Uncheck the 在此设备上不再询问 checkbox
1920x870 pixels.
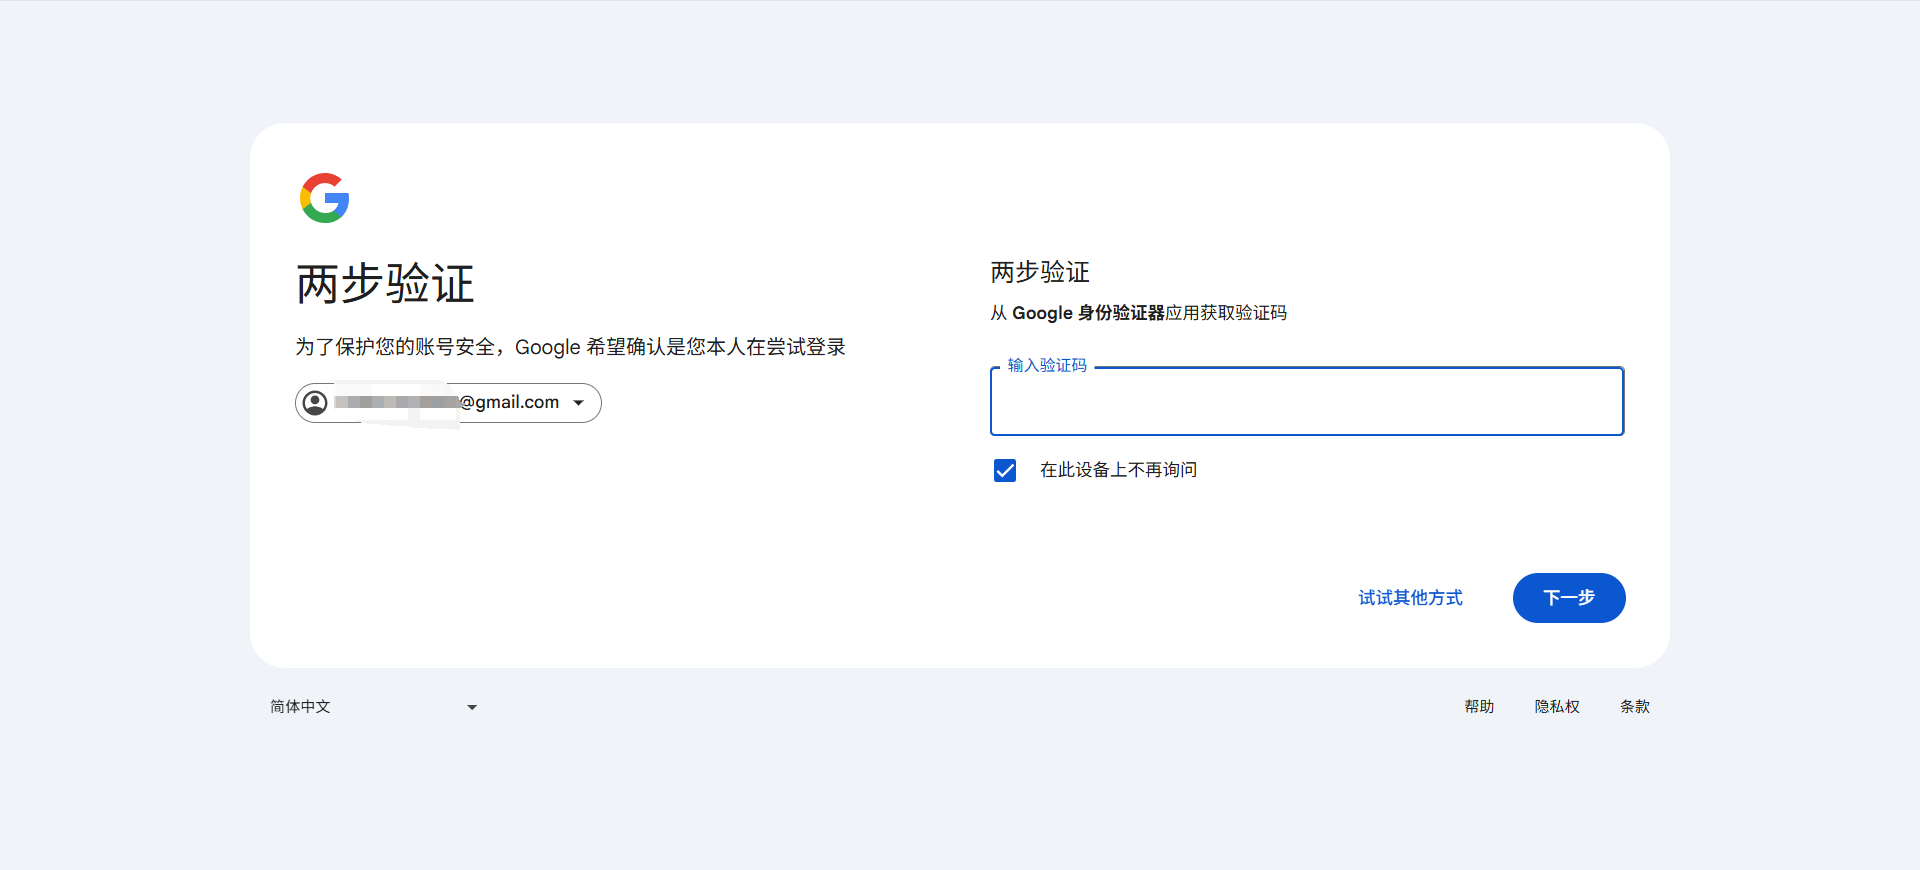pyautogui.click(x=1005, y=470)
